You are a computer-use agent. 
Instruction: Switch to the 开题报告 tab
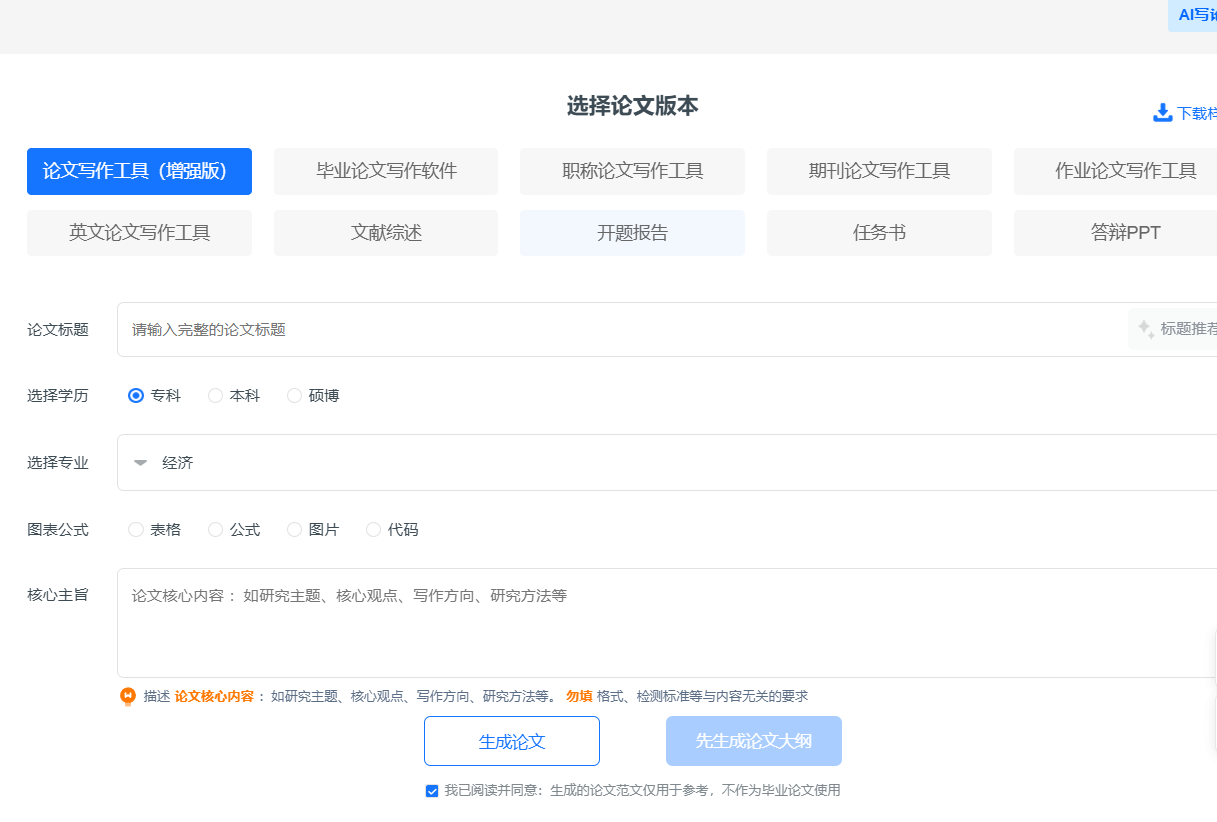(x=632, y=232)
